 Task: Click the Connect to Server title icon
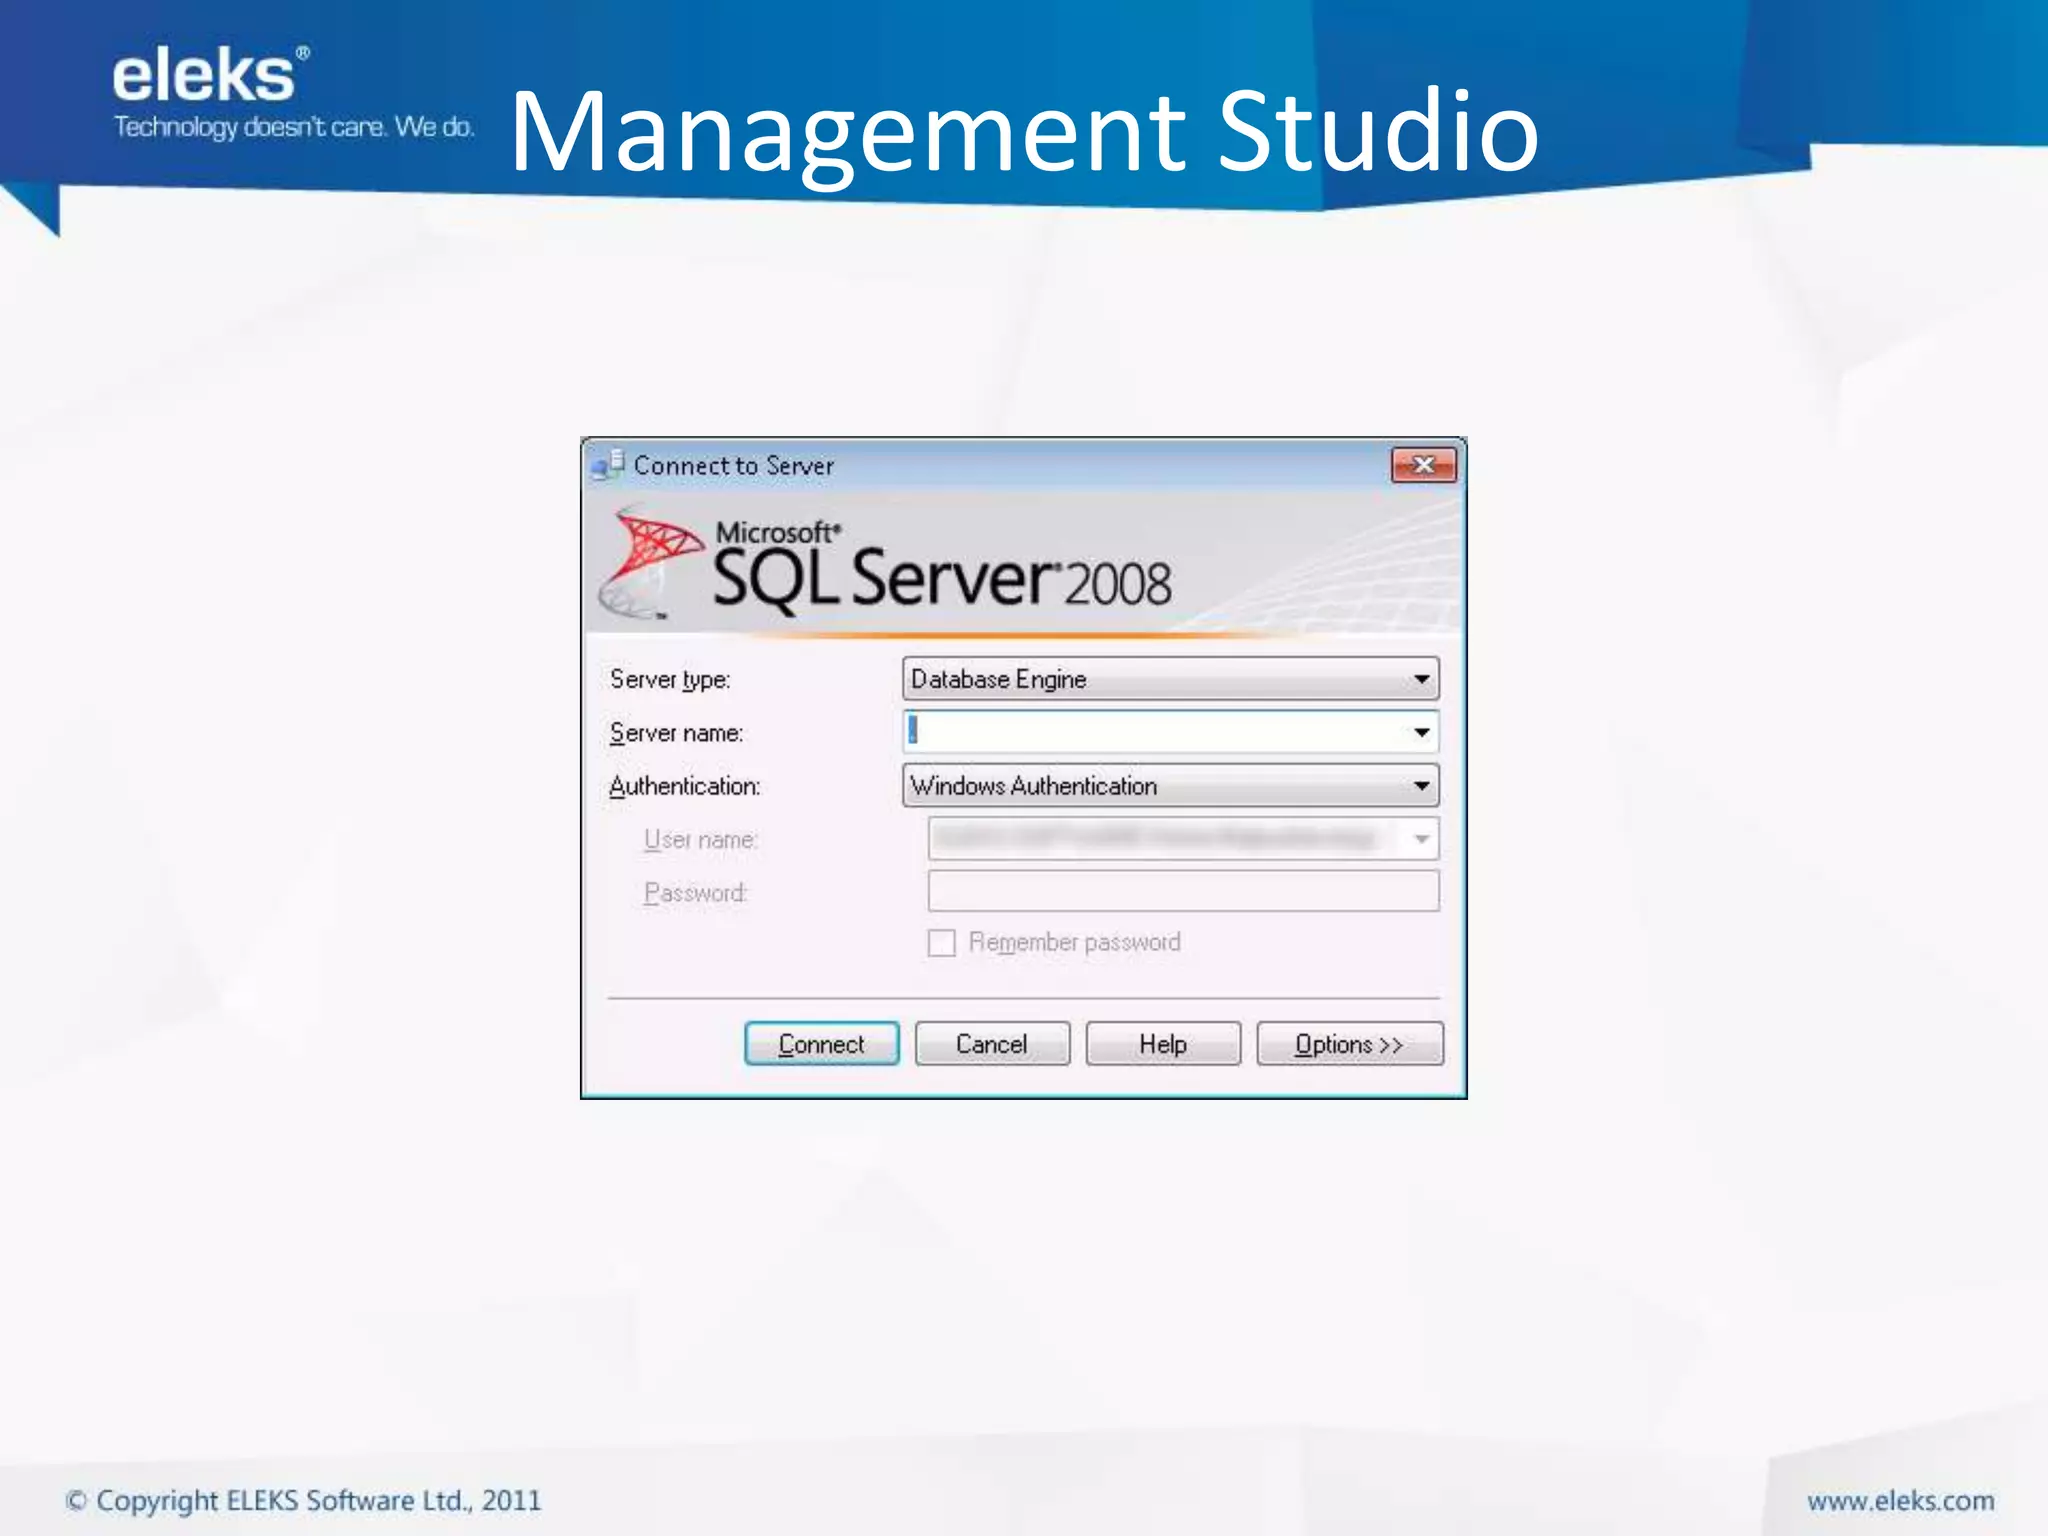(x=607, y=465)
